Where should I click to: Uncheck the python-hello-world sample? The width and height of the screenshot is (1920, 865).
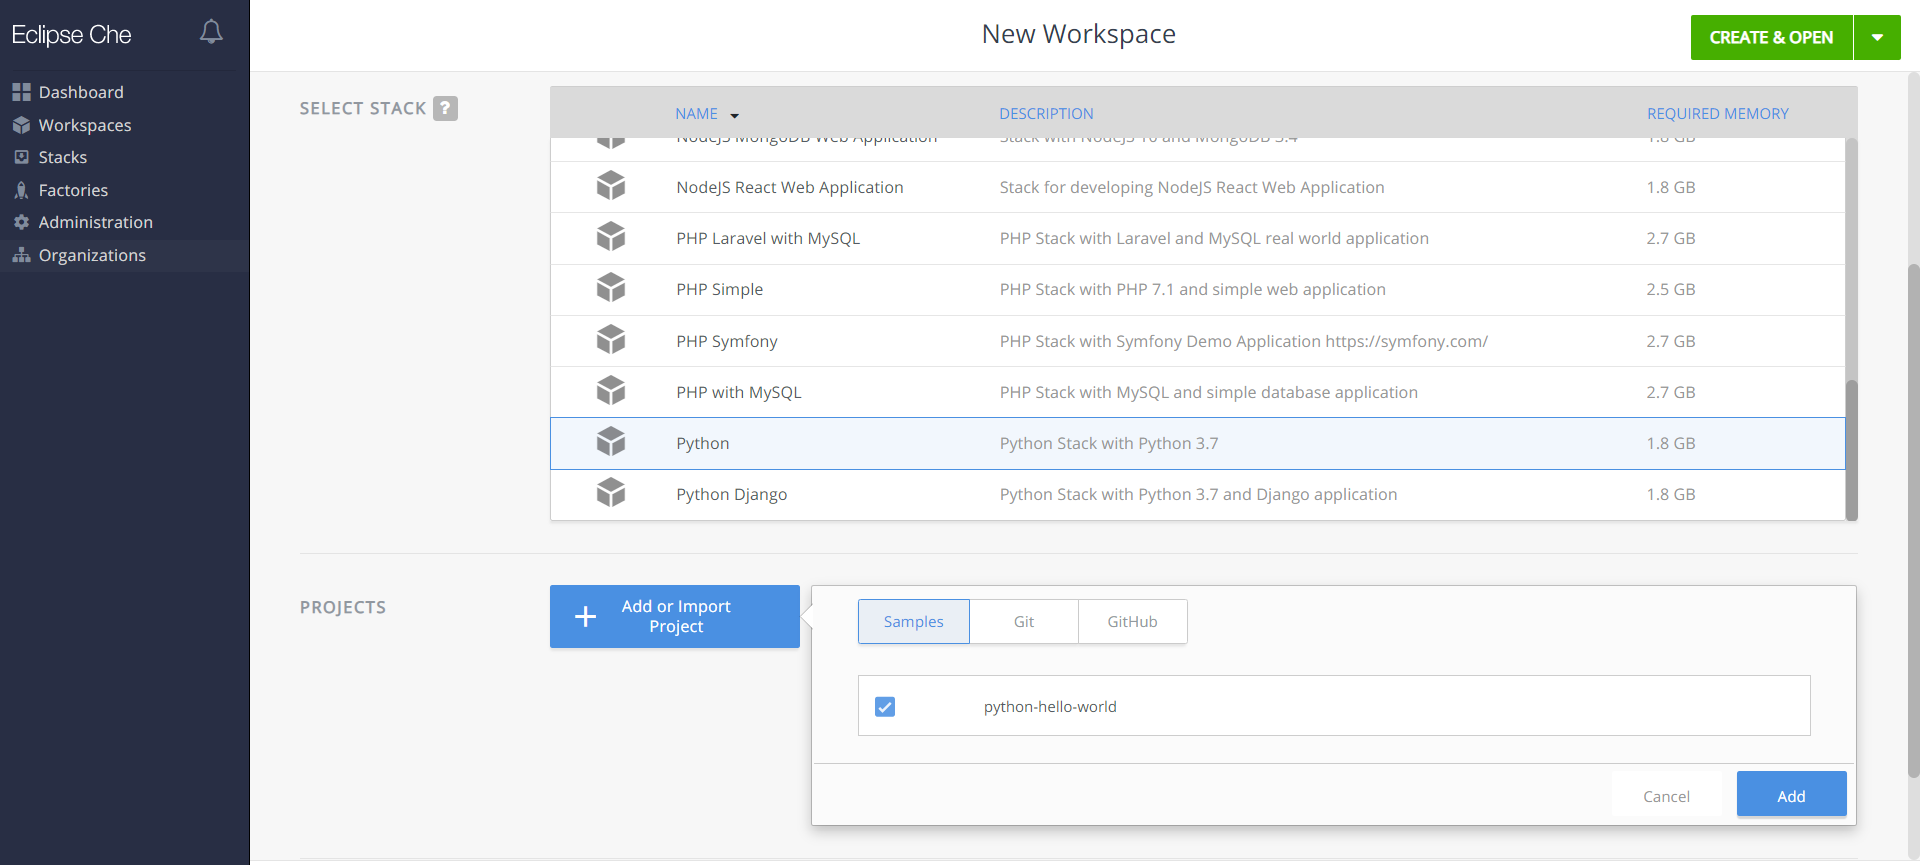tap(885, 707)
